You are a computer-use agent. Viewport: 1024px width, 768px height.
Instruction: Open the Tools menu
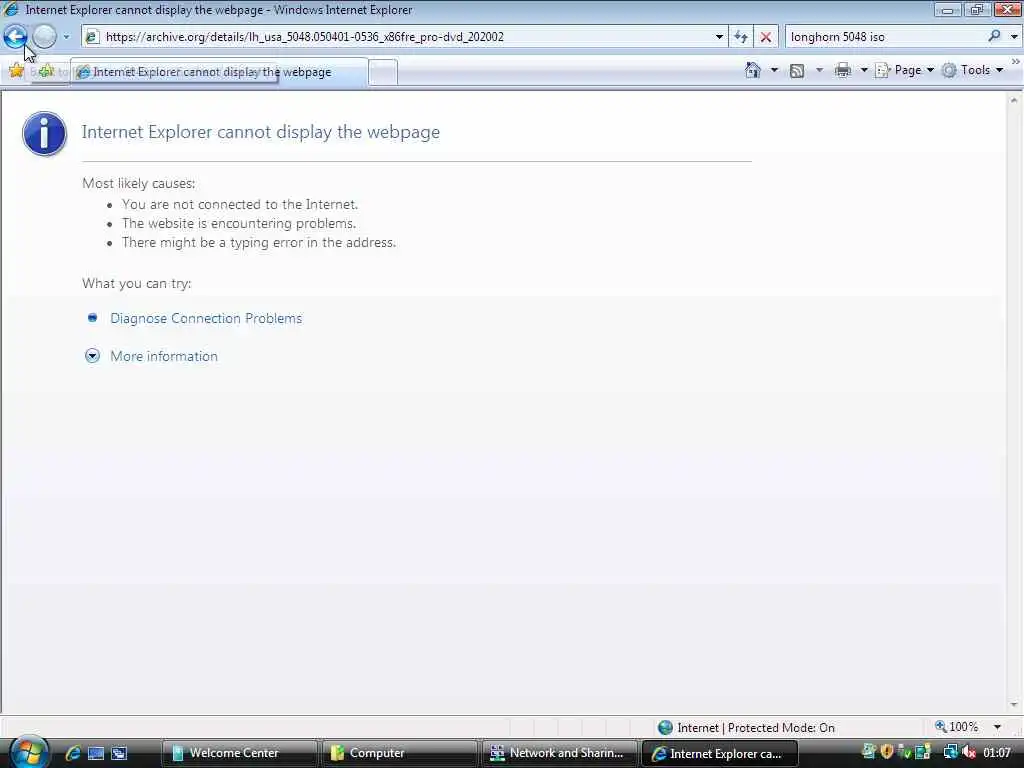[972, 70]
